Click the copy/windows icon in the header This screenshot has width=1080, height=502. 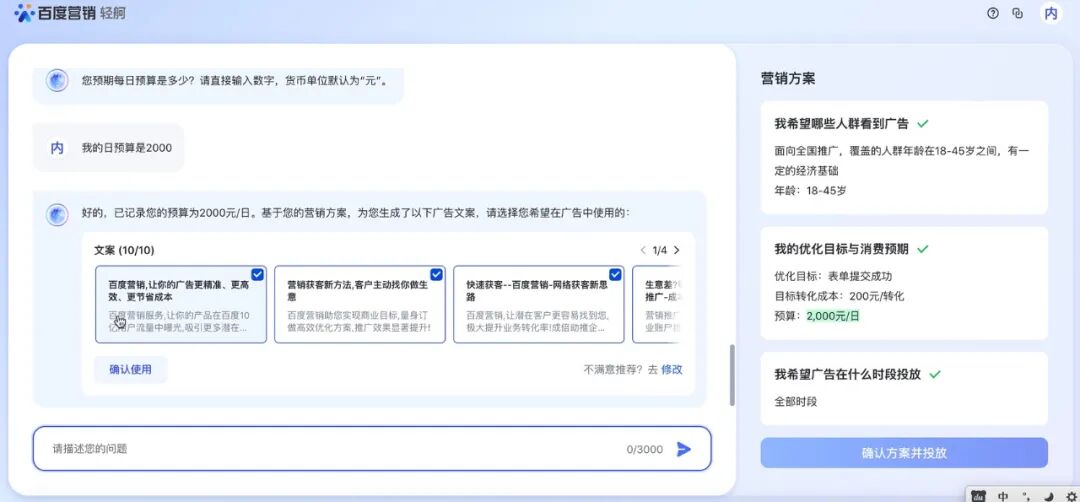click(1017, 13)
